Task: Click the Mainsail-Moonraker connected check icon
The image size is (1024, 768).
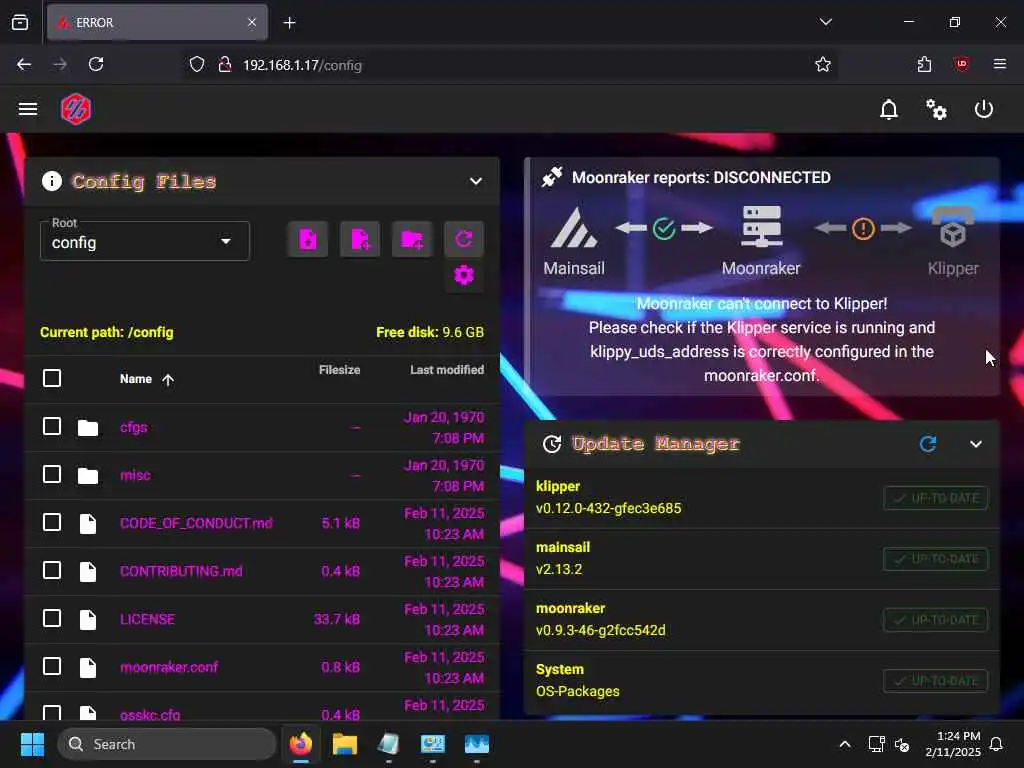Action: (664, 229)
